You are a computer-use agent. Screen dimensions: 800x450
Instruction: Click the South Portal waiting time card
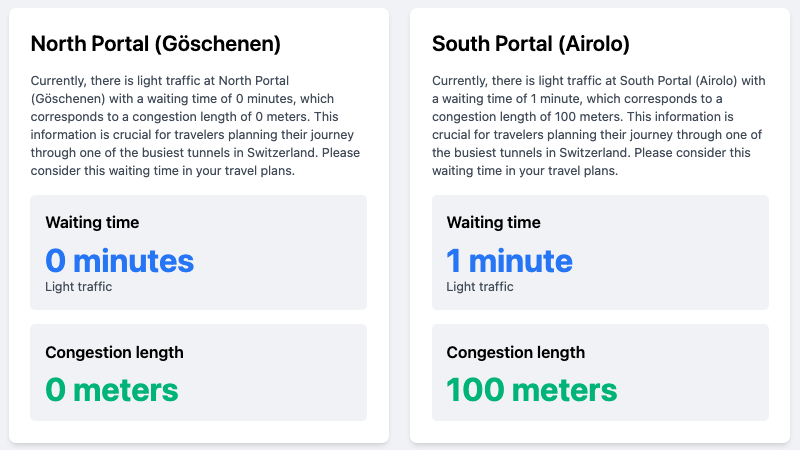[x=601, y=253]
